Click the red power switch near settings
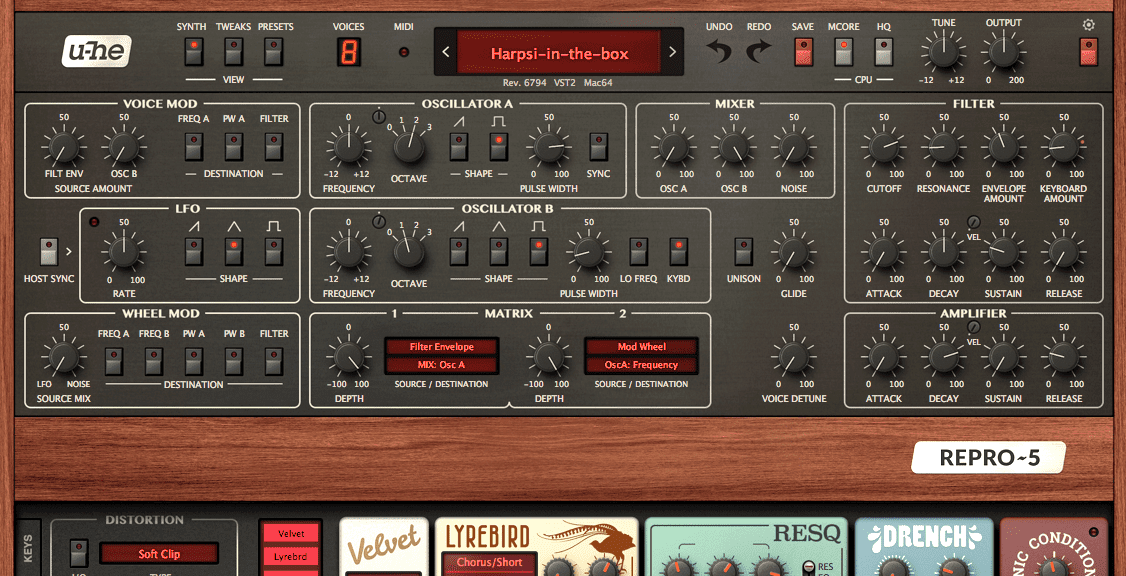 click(x=1089, y=52)
